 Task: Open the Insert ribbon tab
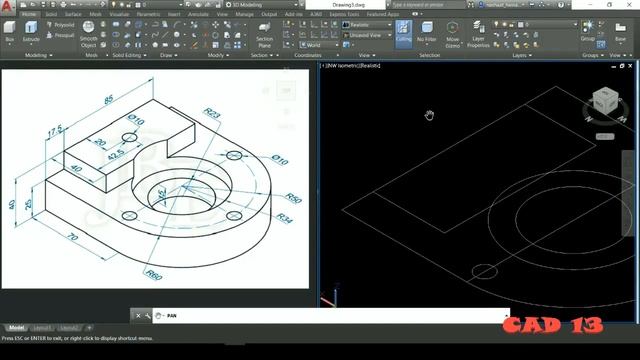pos(174,14)
